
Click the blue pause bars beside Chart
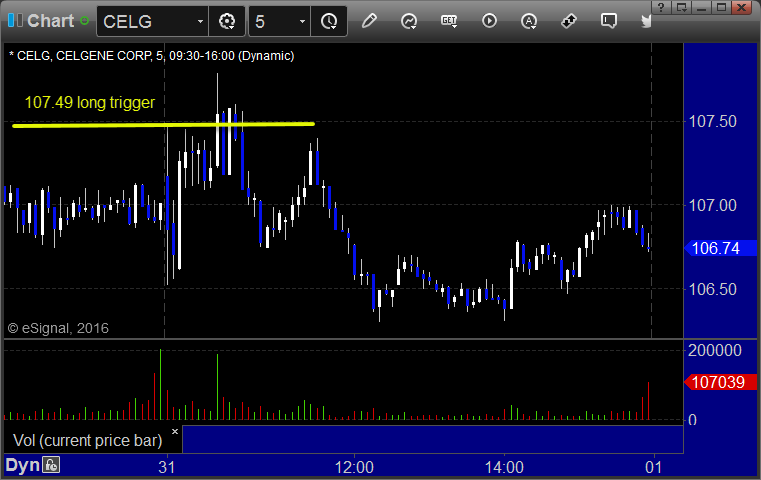coord(15,20)
